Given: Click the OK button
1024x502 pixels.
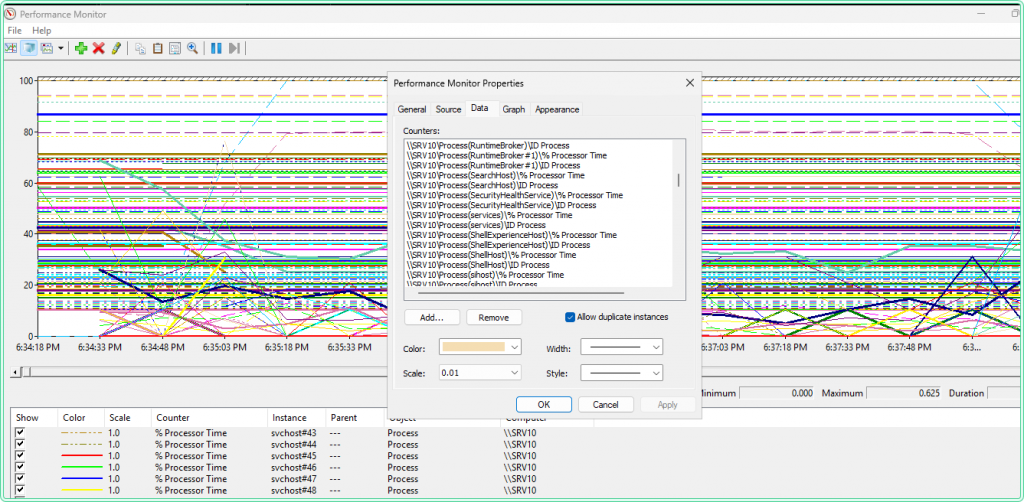Looking at the screenshot, I should coord(544,405).
